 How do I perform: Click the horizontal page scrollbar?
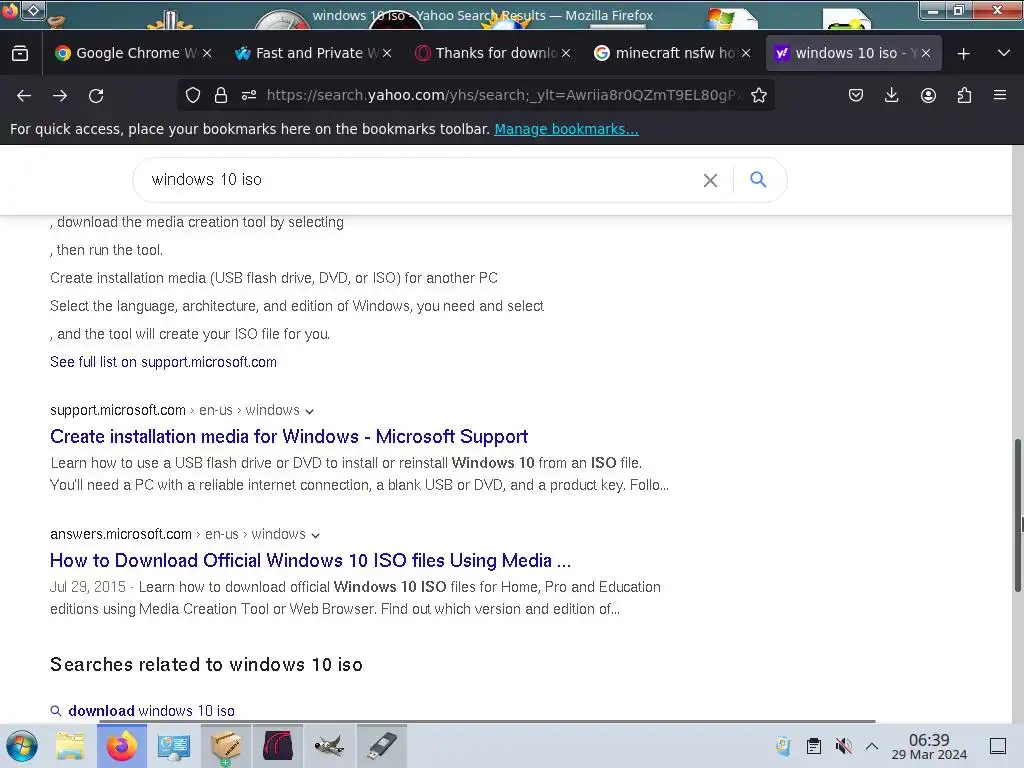tap(487, 721)
